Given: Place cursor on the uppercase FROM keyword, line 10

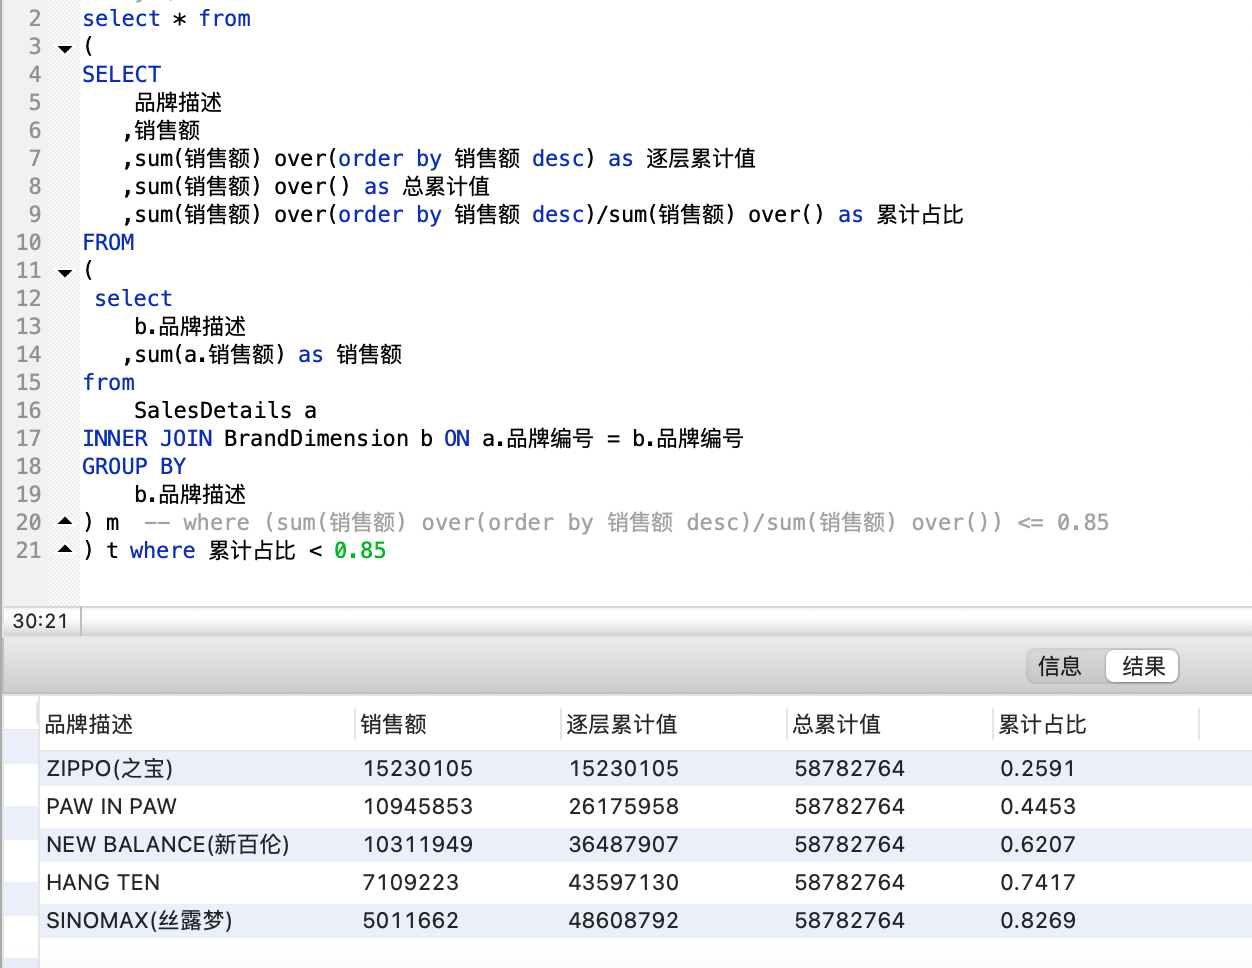Looking at the screenshot, I should (x=108, y=242).
